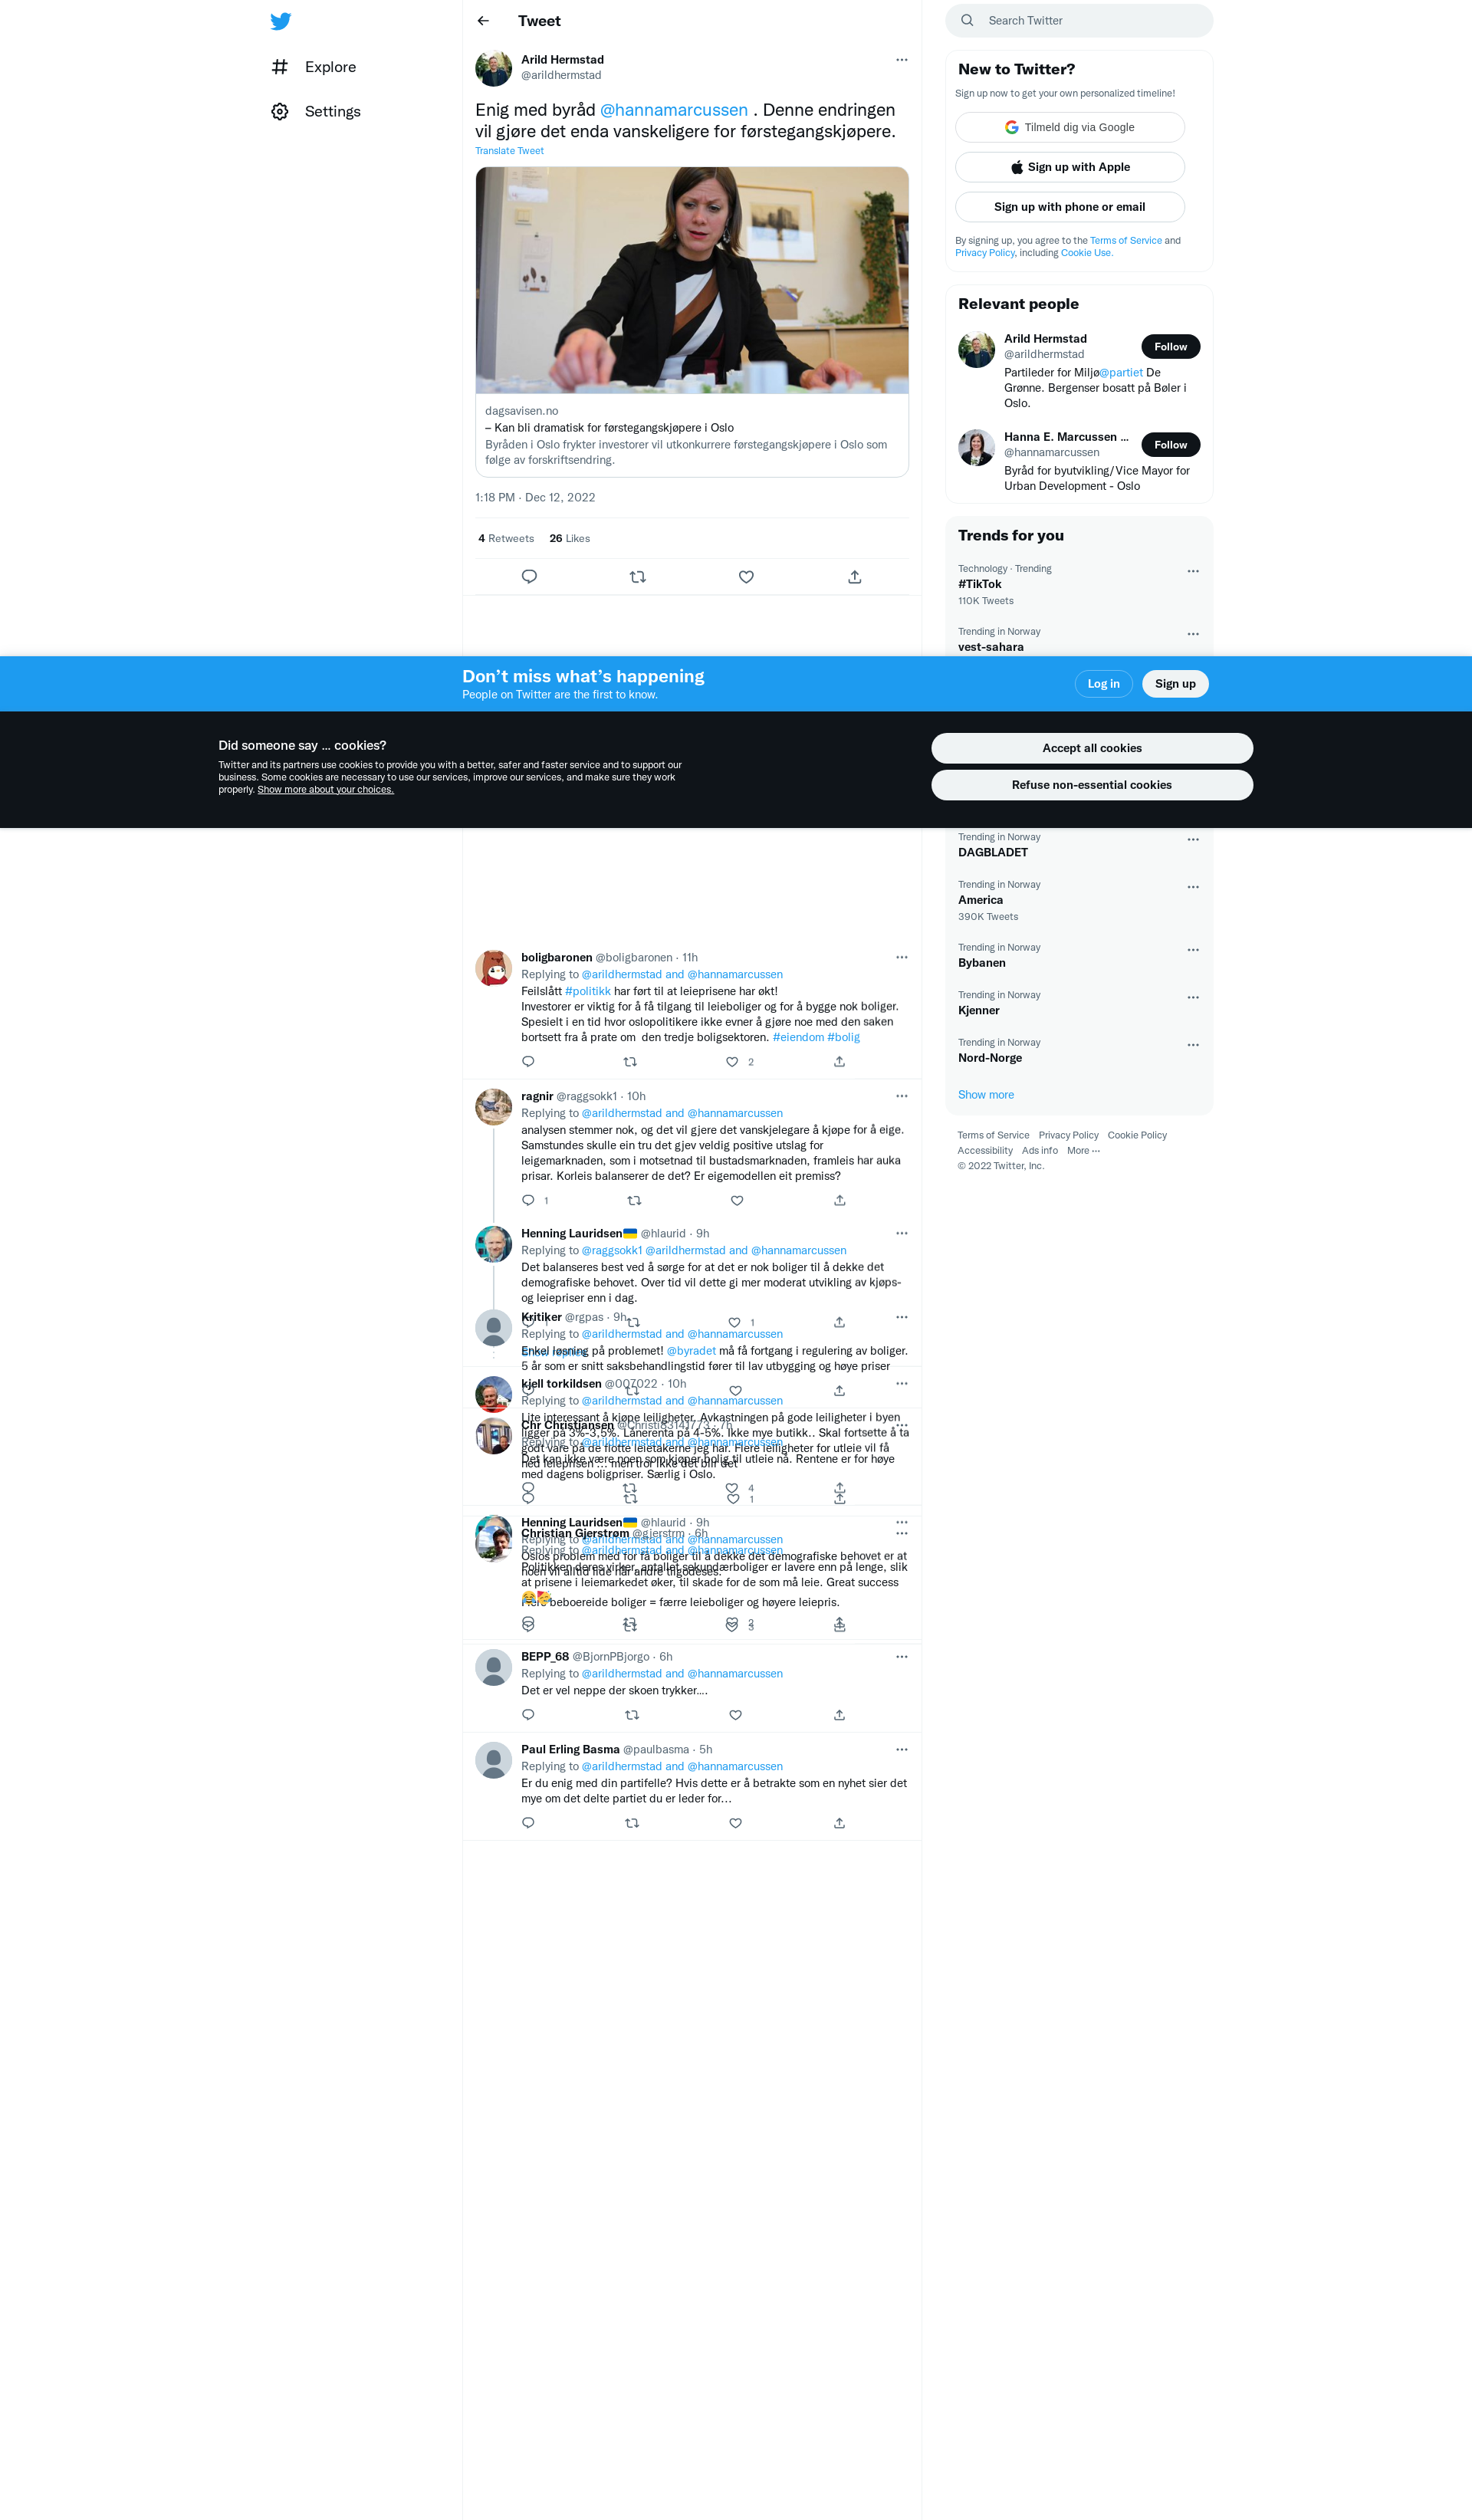Like BEPP_68's tweet

click(x=736, y=1715)
